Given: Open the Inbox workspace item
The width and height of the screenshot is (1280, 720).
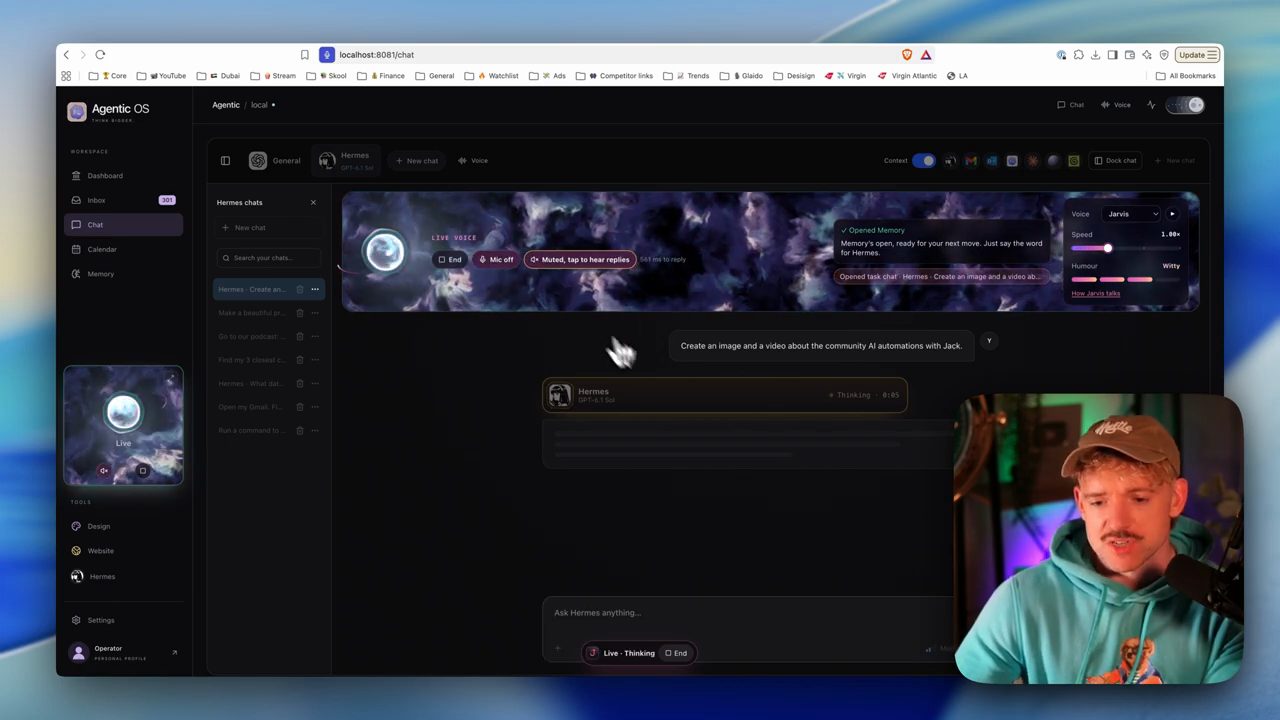Looking at the screenshot, I should click(124, 200).
